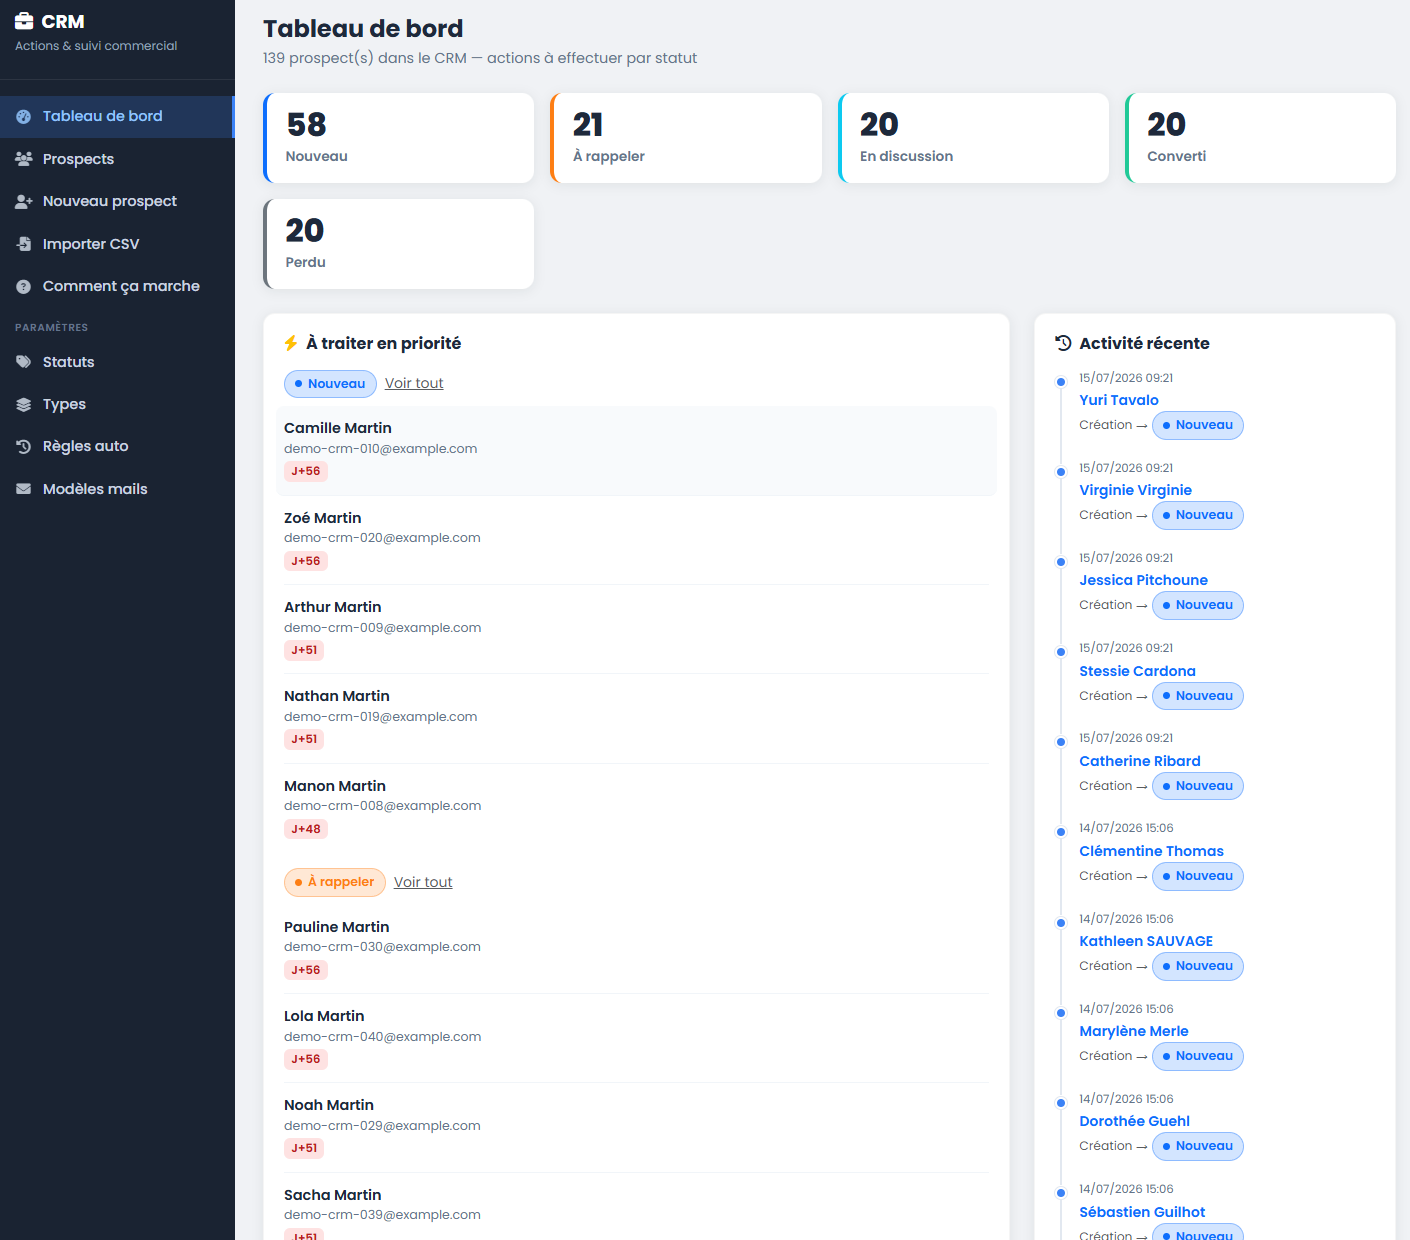
Task: Open the Importer CSV page
Action: (x=117, y=244)
